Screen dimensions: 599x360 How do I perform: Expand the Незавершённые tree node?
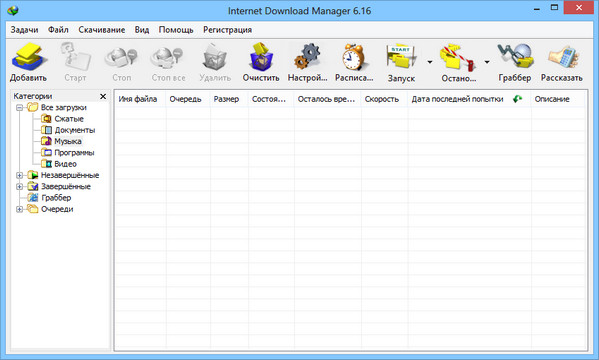[19, 175]
